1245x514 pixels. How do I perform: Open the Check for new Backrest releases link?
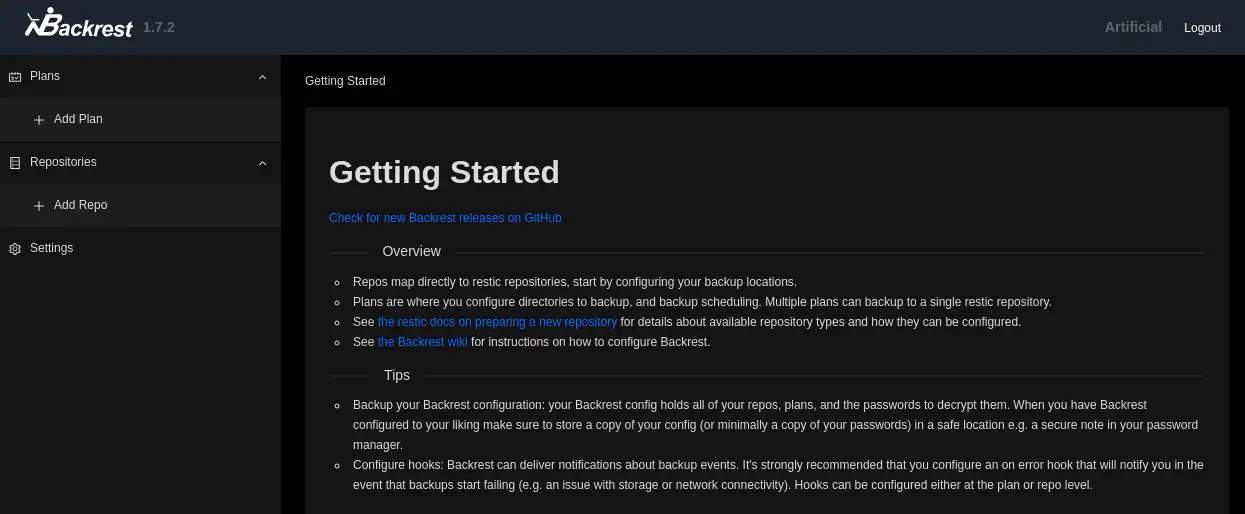point(445,218)
